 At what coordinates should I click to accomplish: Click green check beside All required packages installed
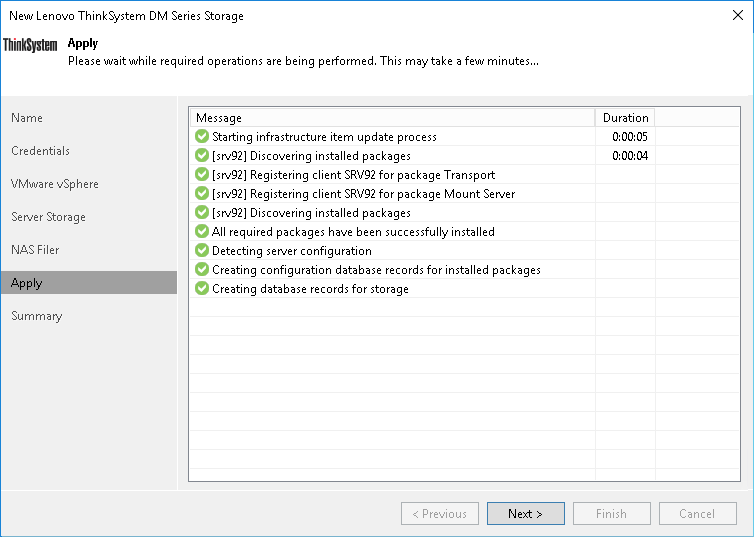(x=202, y=232)
